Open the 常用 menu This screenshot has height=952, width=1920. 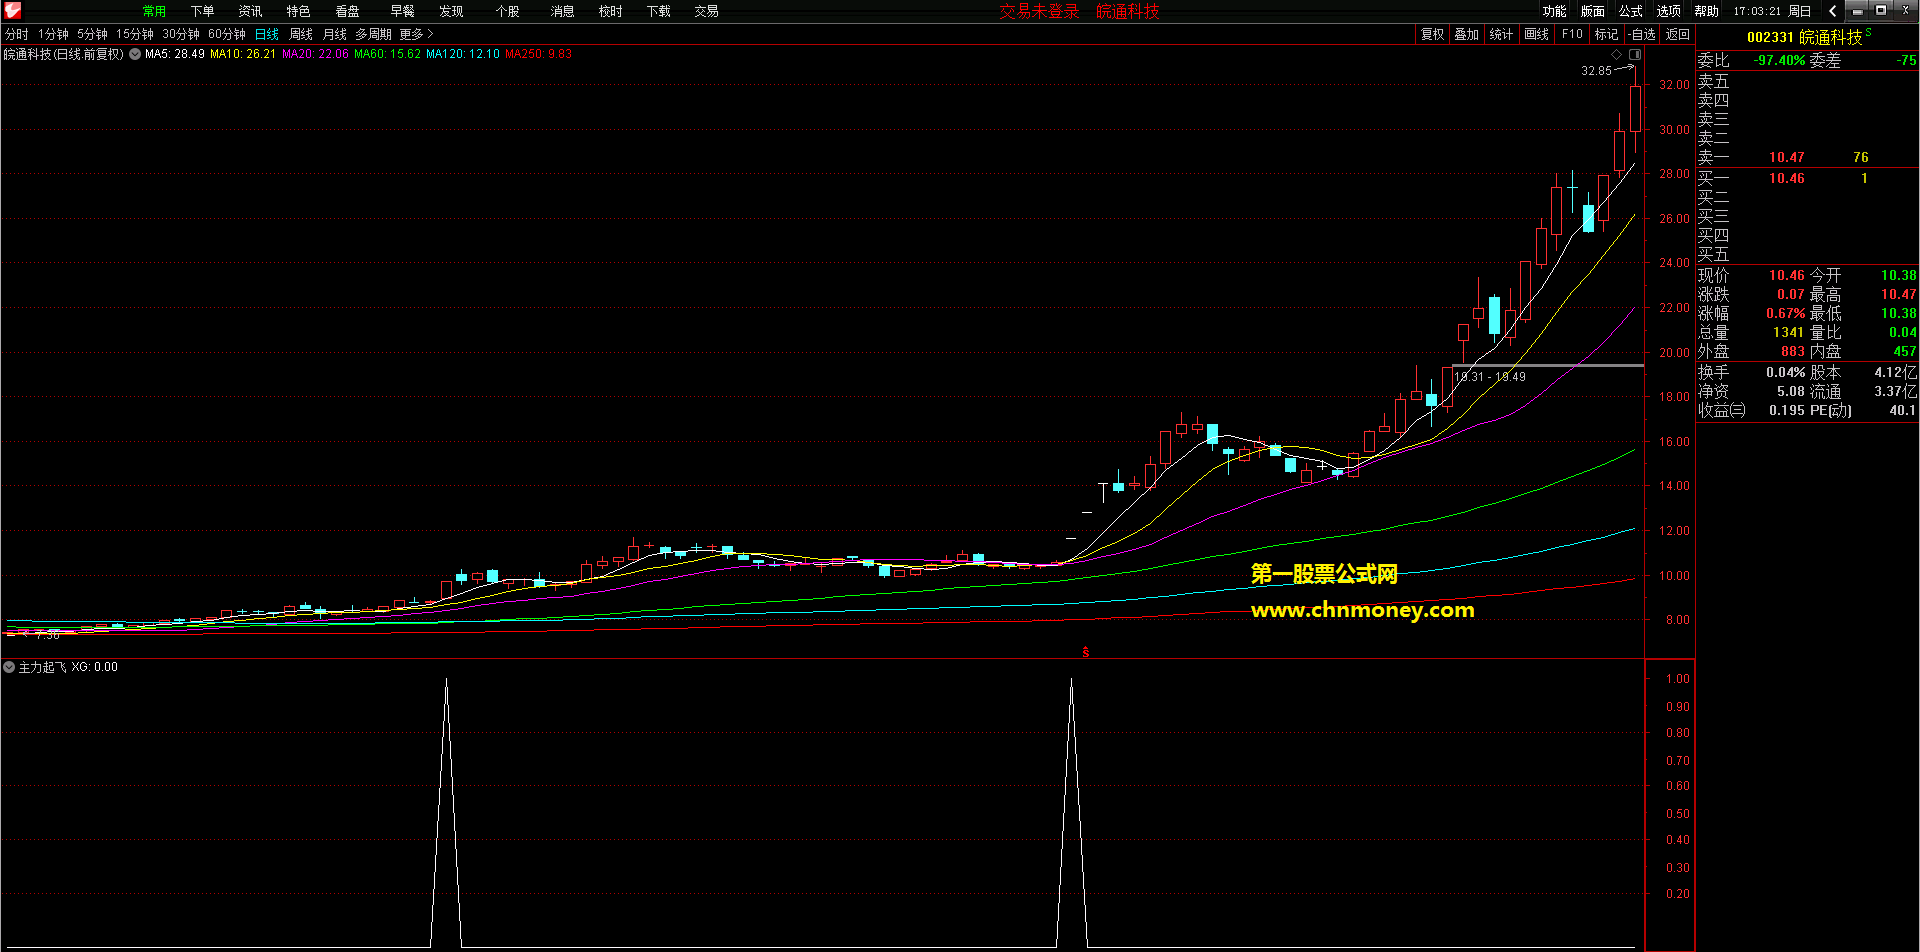tap(154, 11)
